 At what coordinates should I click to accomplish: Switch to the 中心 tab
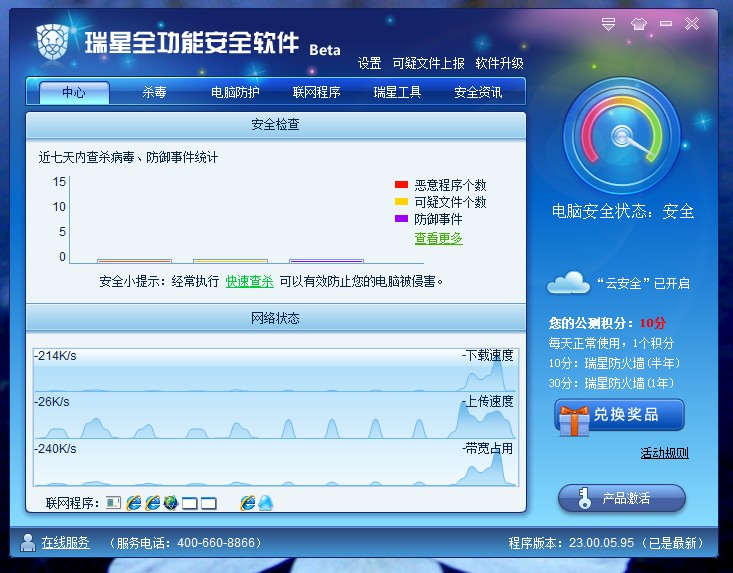click(x=74, y=92)
